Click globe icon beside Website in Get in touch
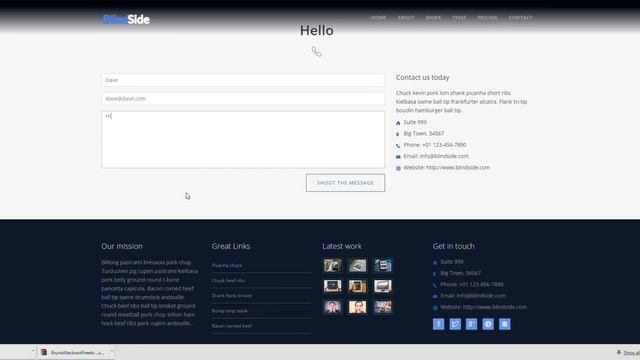 pos(435,308)
